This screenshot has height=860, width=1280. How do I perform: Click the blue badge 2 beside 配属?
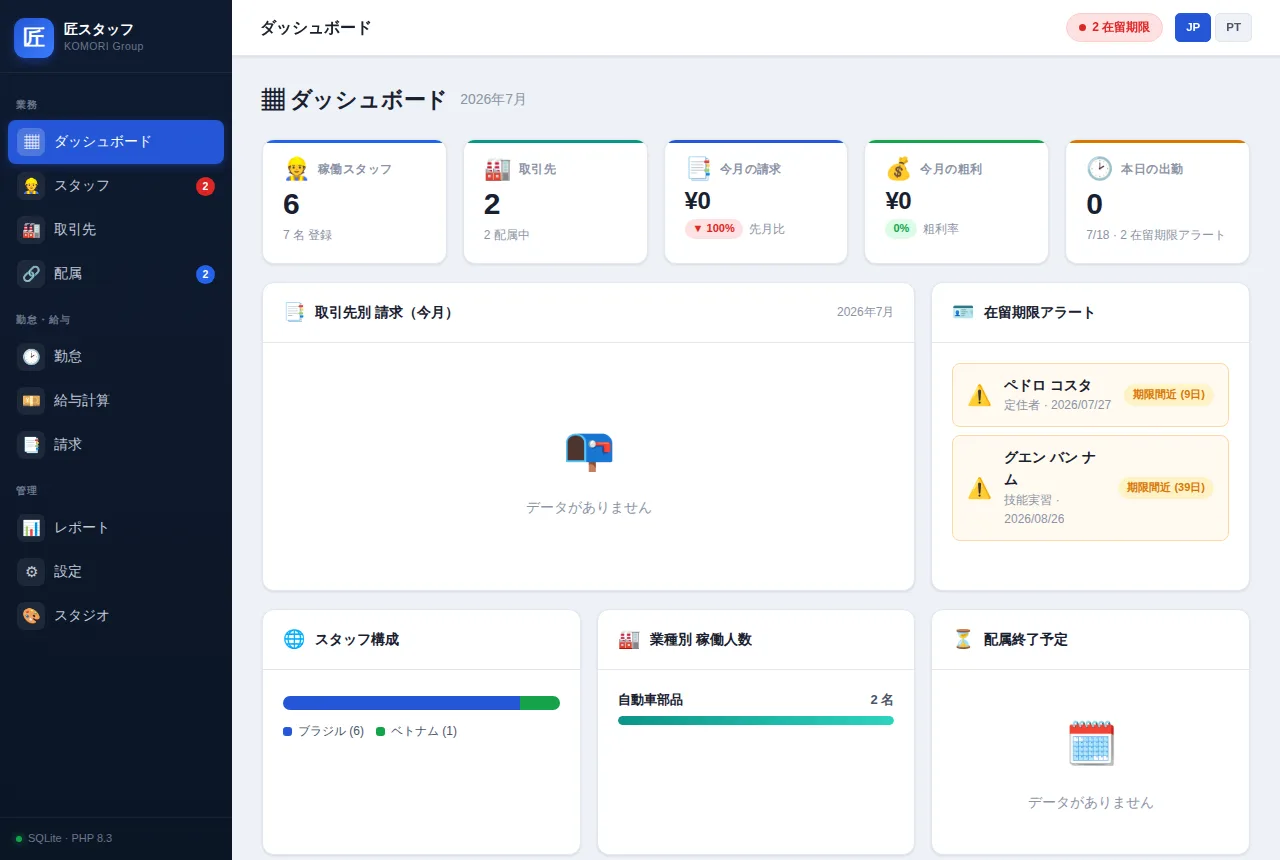click(x=205, y=274)
